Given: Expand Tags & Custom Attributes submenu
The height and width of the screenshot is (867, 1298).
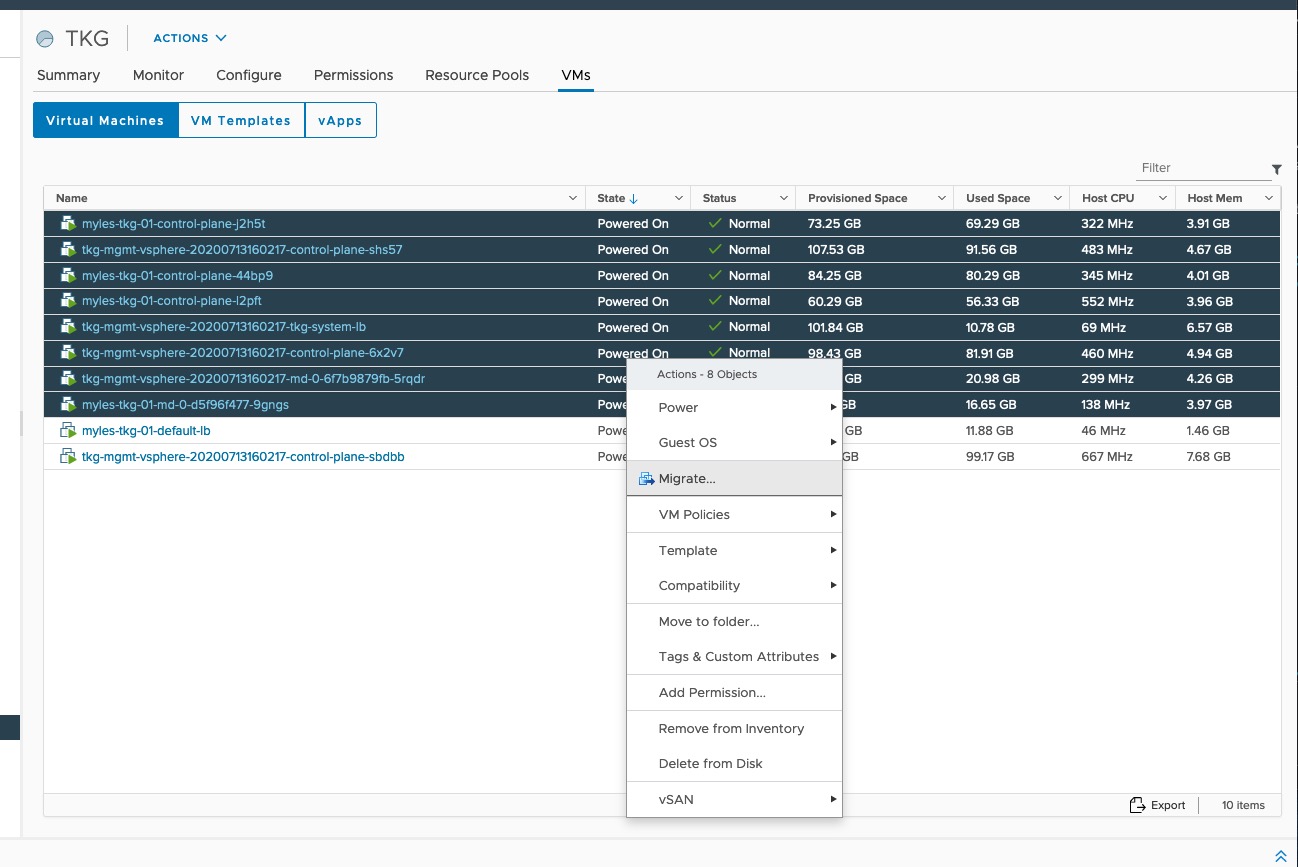Looking at the screenshot, I should (734, 657).
